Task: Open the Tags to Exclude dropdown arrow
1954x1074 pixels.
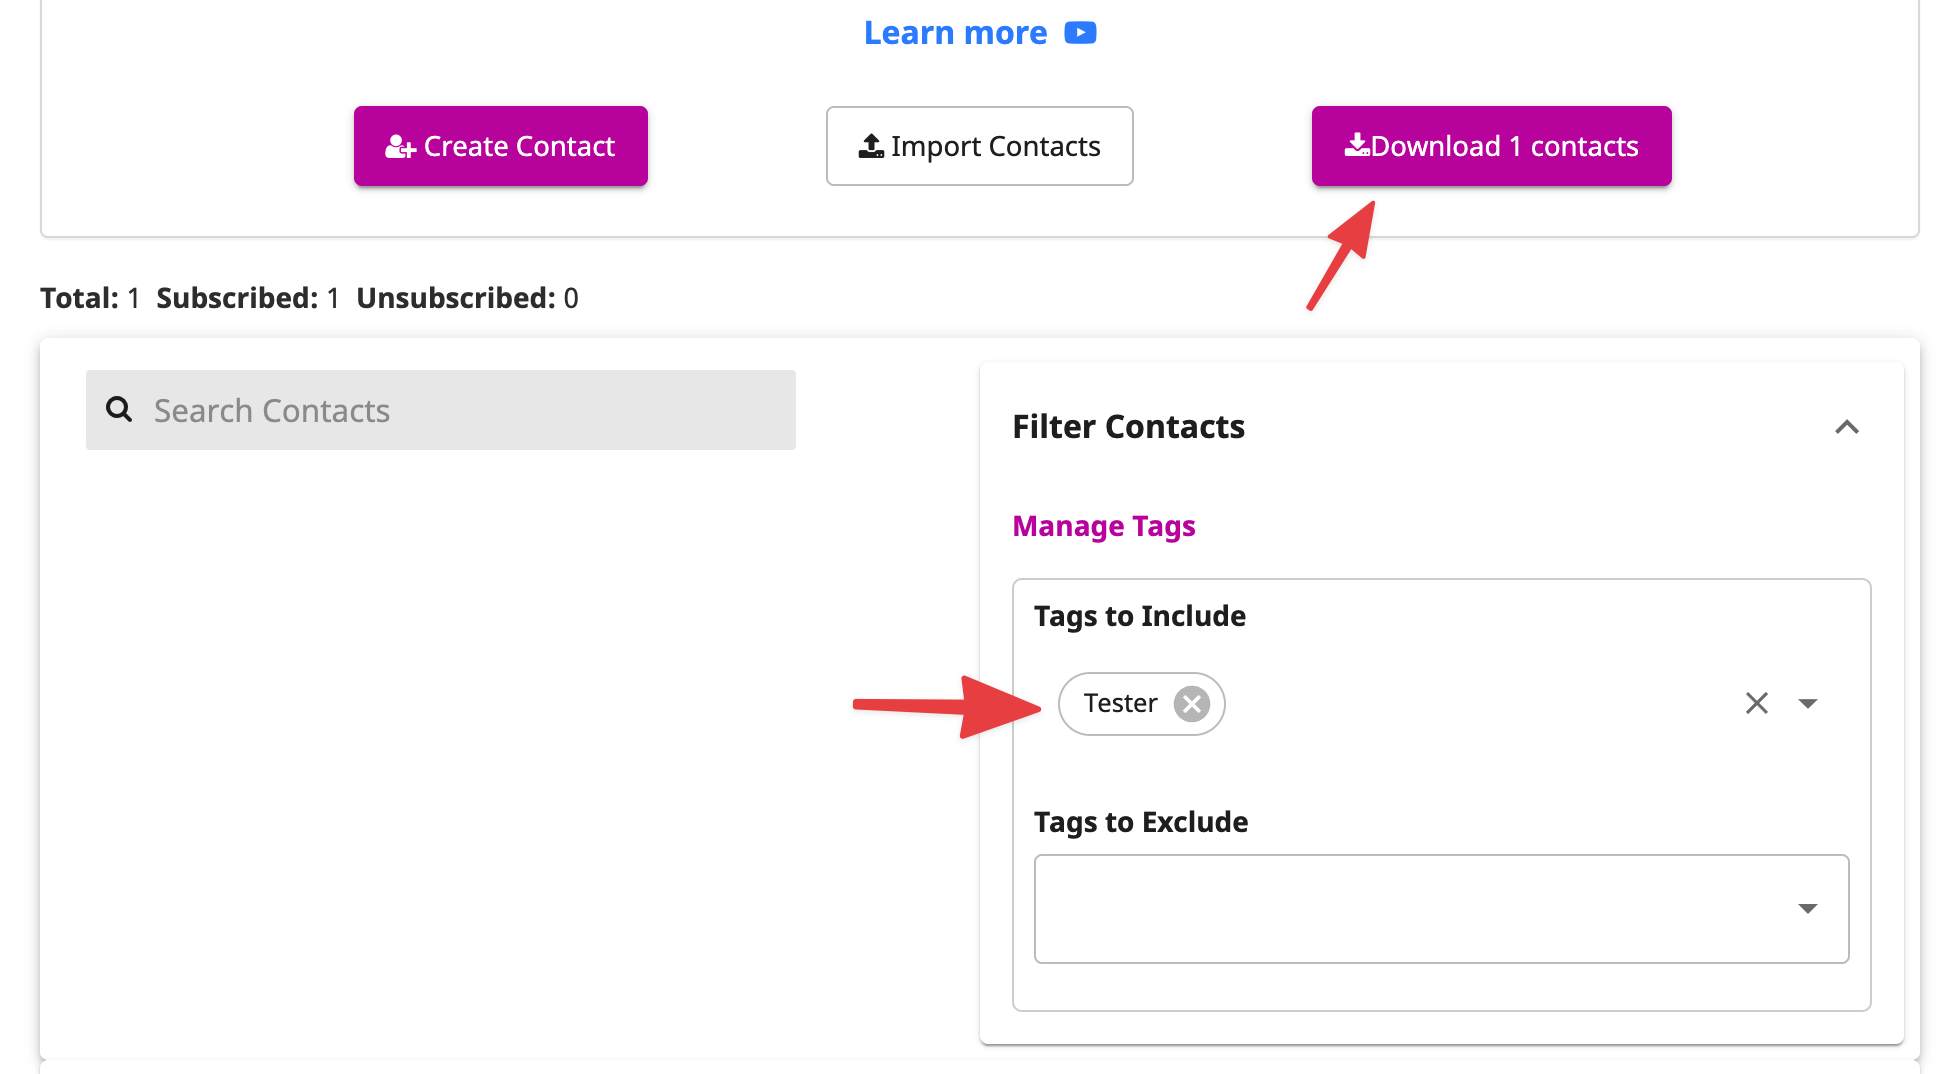Action: click(1808, 908)
